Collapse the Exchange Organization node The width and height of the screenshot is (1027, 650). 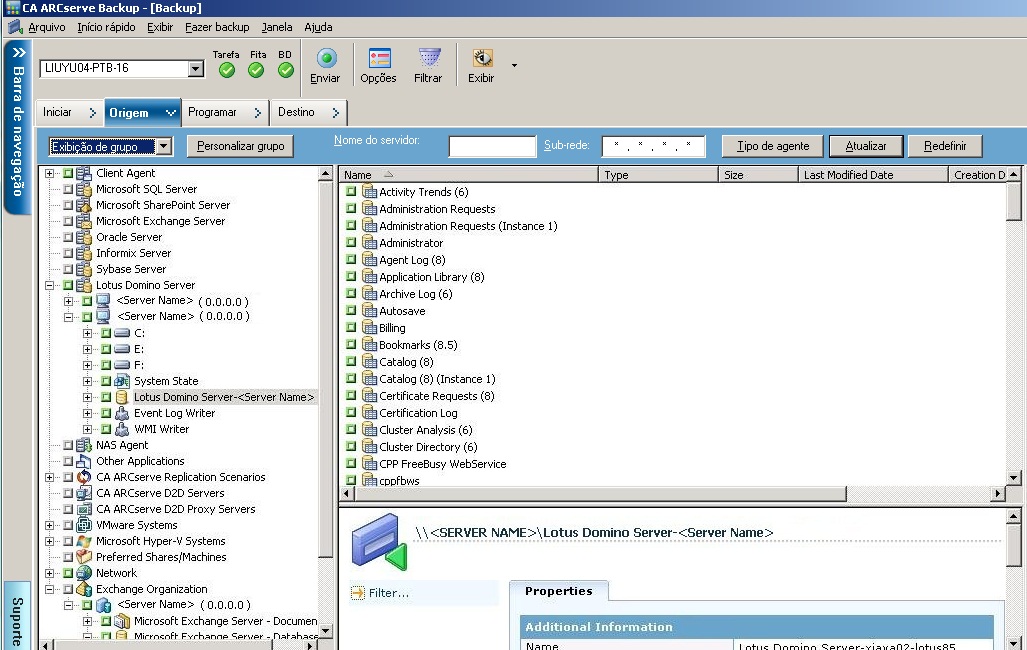49,589
